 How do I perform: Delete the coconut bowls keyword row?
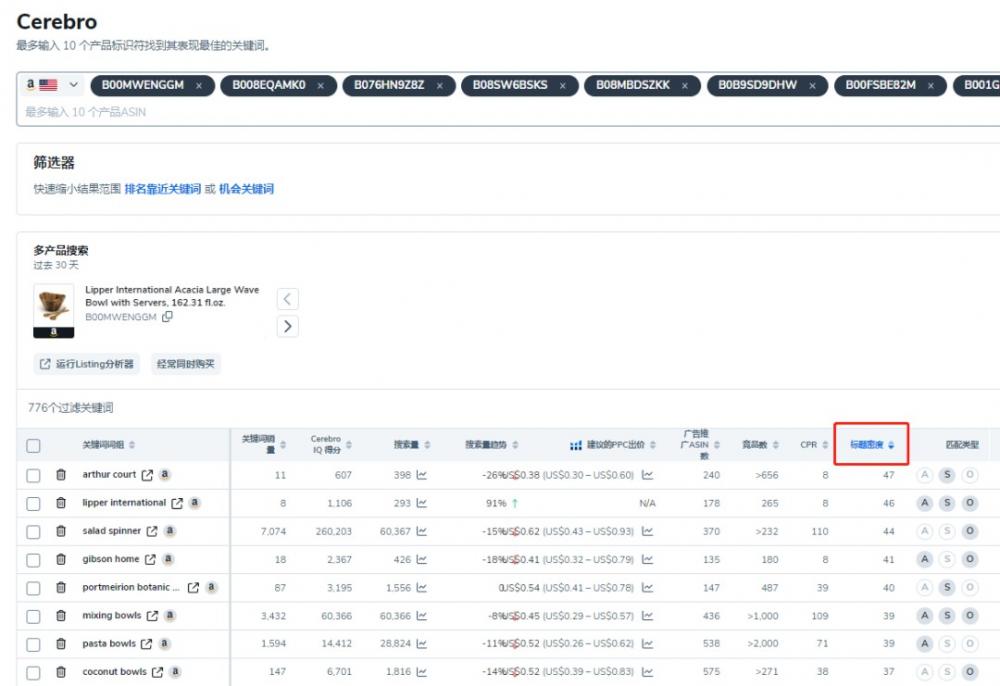tap(61, 672)
